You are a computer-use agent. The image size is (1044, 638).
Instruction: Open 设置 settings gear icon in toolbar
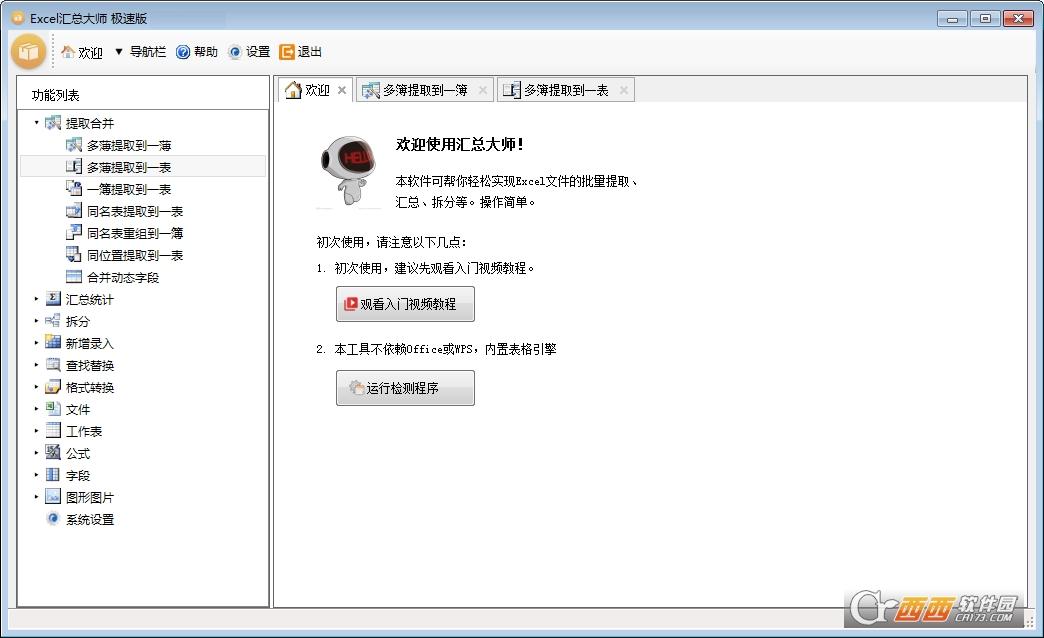[x=234, y=52]
